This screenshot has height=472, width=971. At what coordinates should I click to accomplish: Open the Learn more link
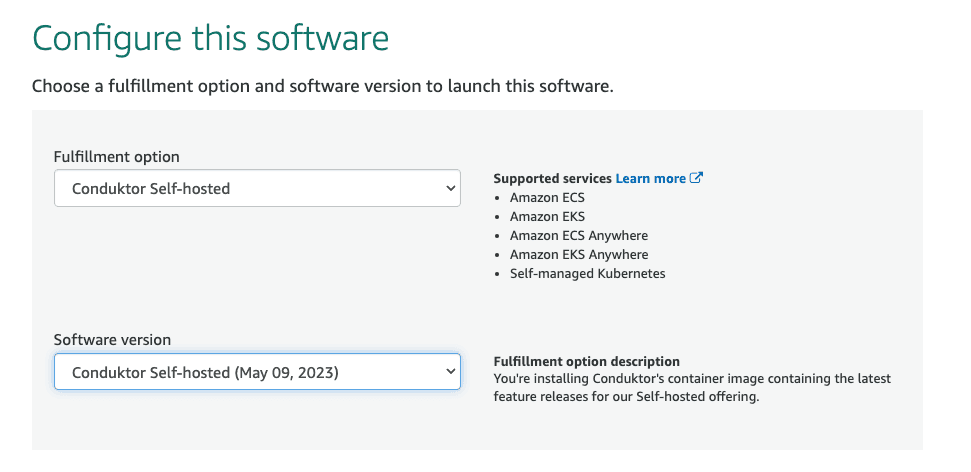[650, 178]
